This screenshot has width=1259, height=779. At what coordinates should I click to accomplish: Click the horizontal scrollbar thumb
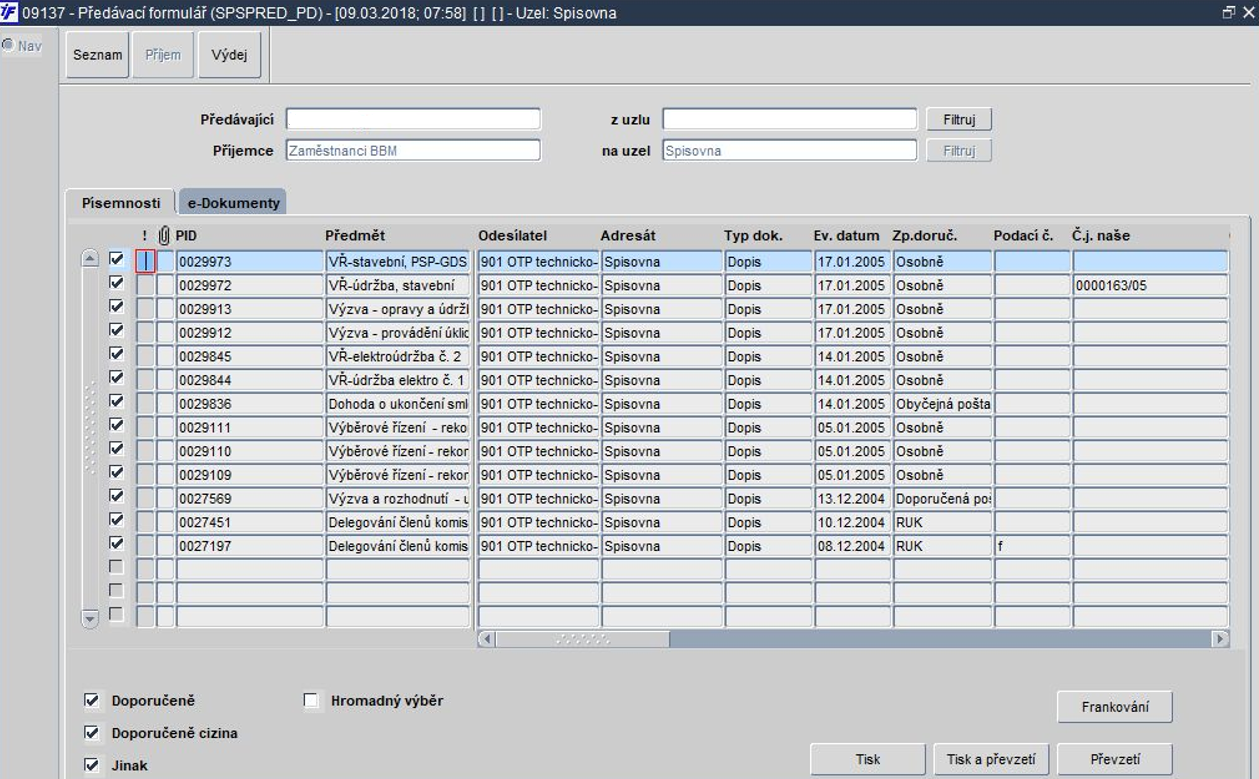click(x=583, y=639)
